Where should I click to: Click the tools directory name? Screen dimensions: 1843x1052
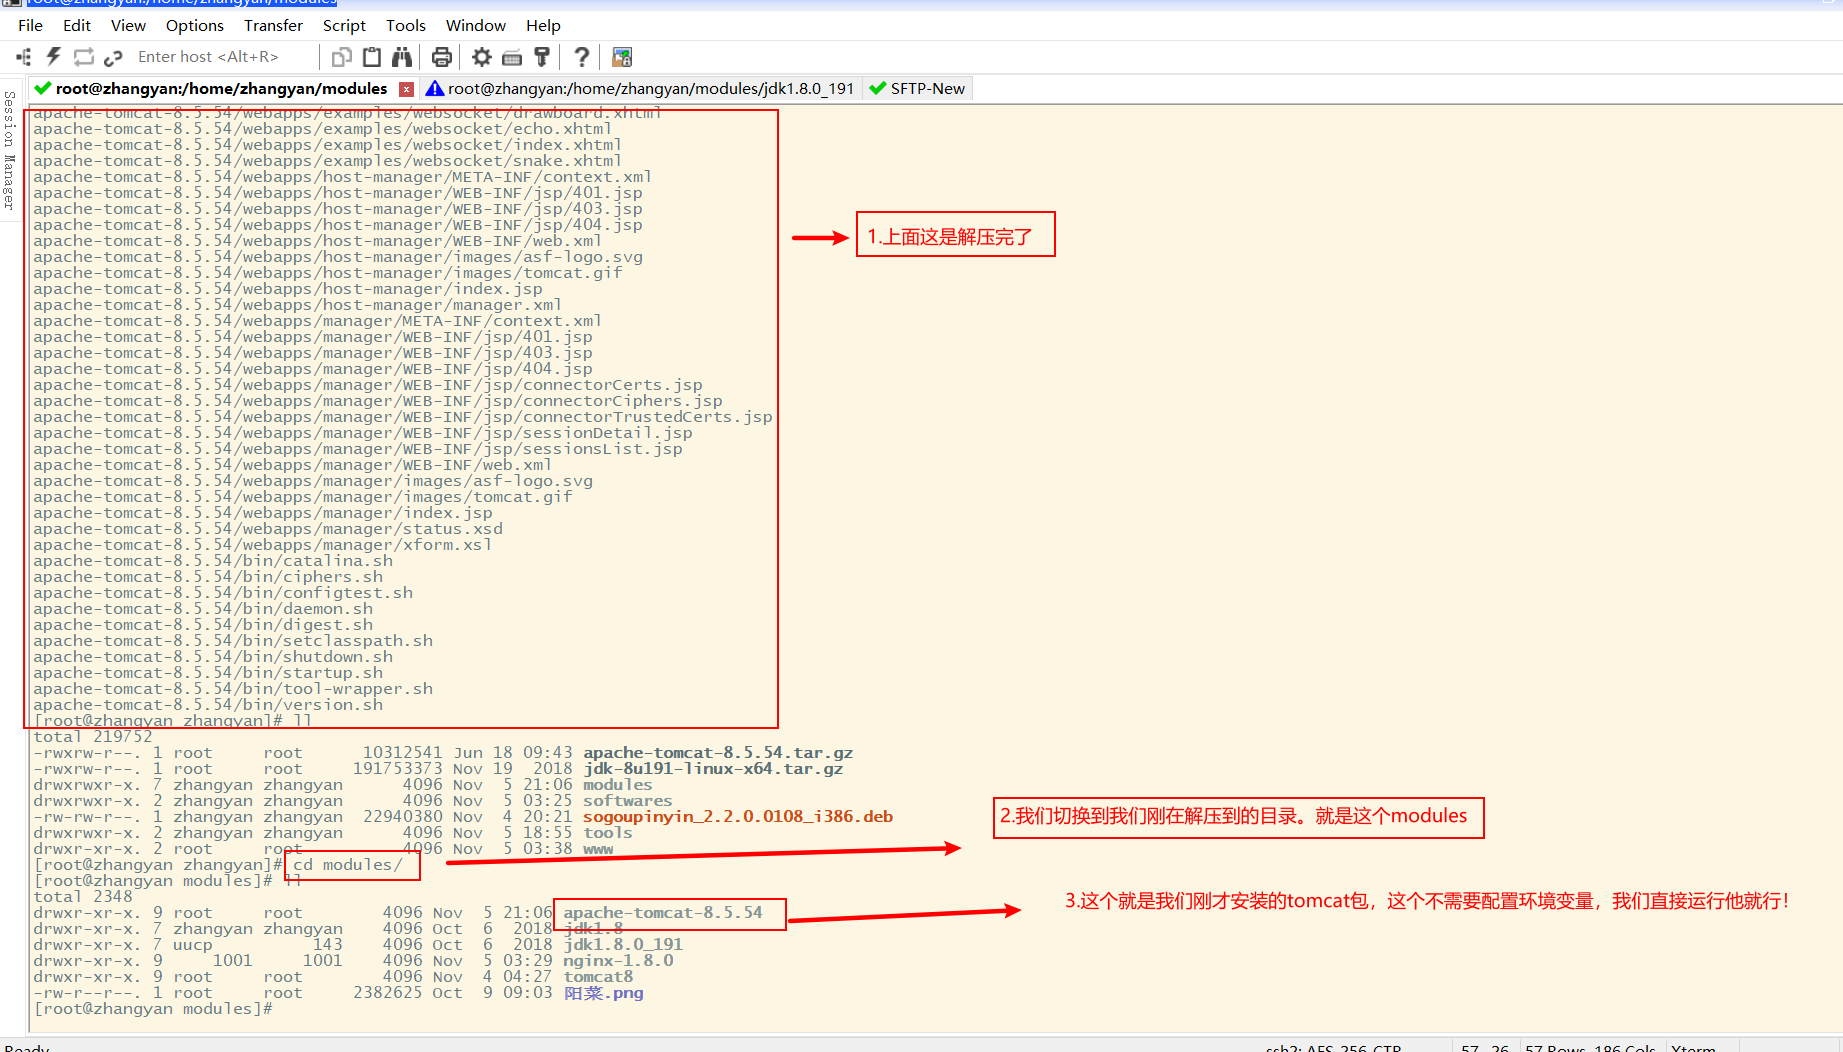[x=608, y=833]
